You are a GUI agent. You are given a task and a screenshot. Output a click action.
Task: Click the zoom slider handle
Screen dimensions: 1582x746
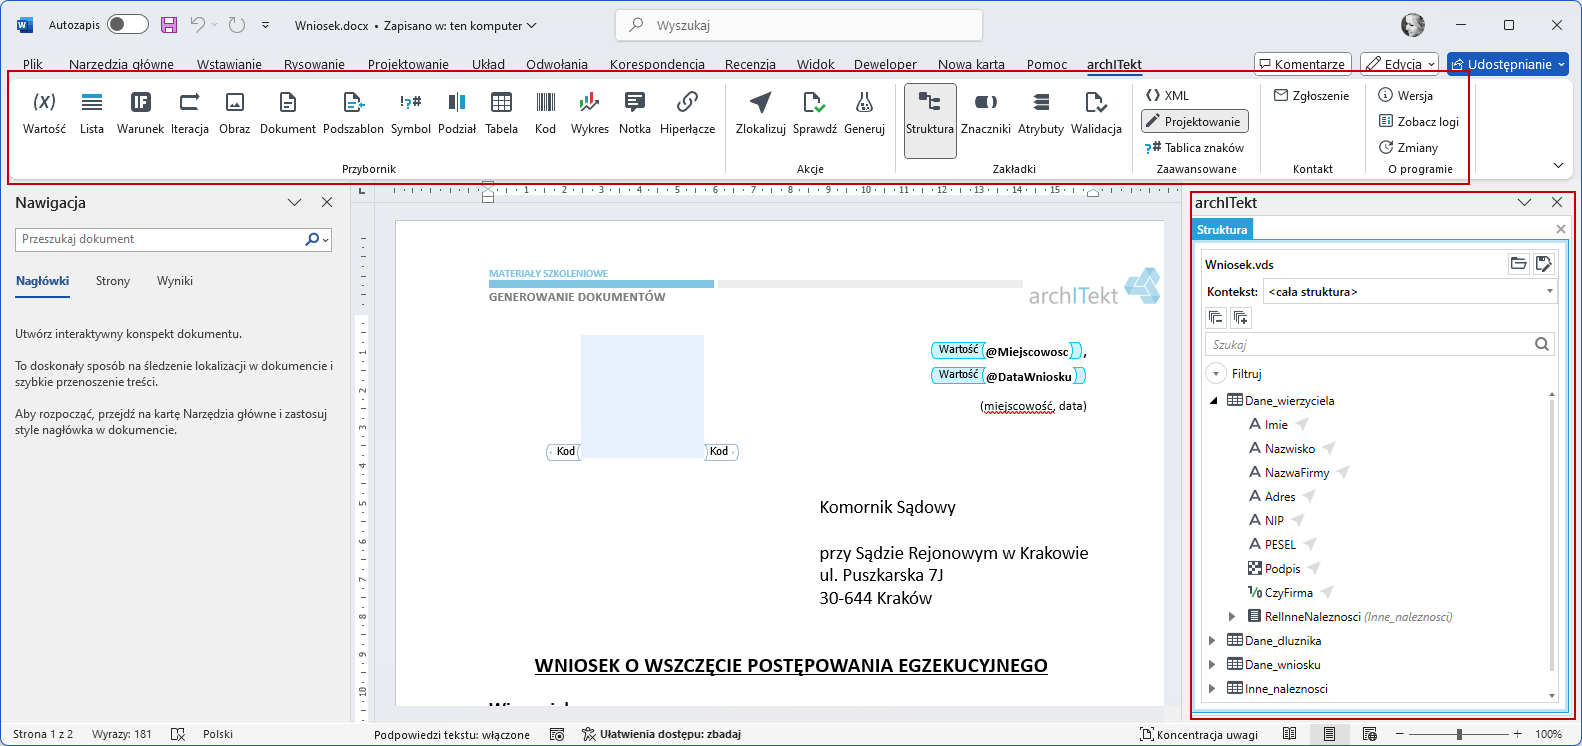click(1459, 734)
